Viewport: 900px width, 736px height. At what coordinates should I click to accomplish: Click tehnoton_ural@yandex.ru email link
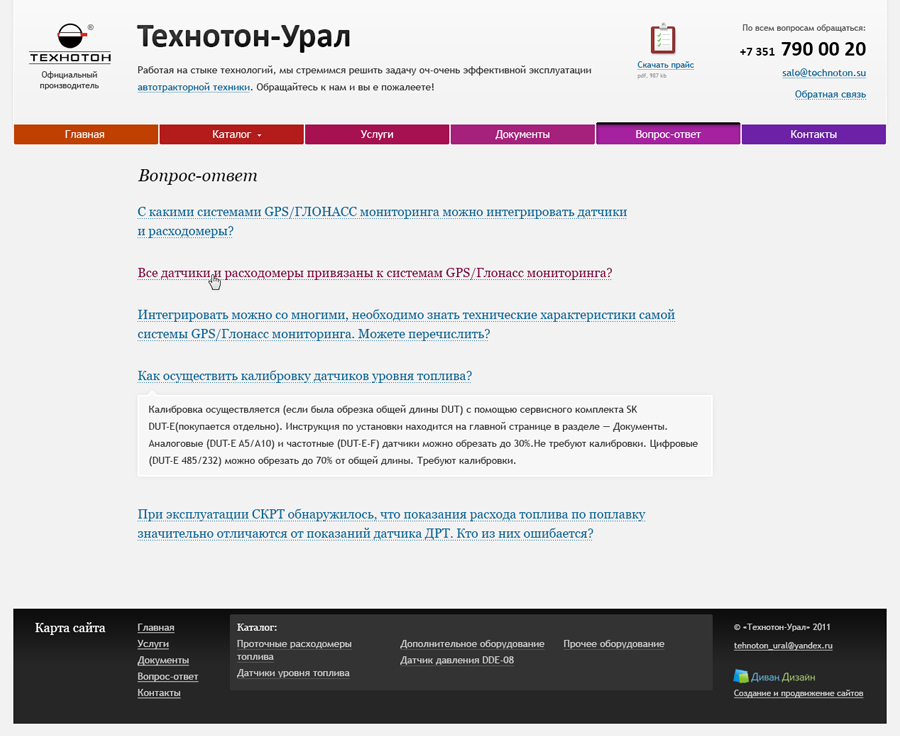tap(783, 645)
